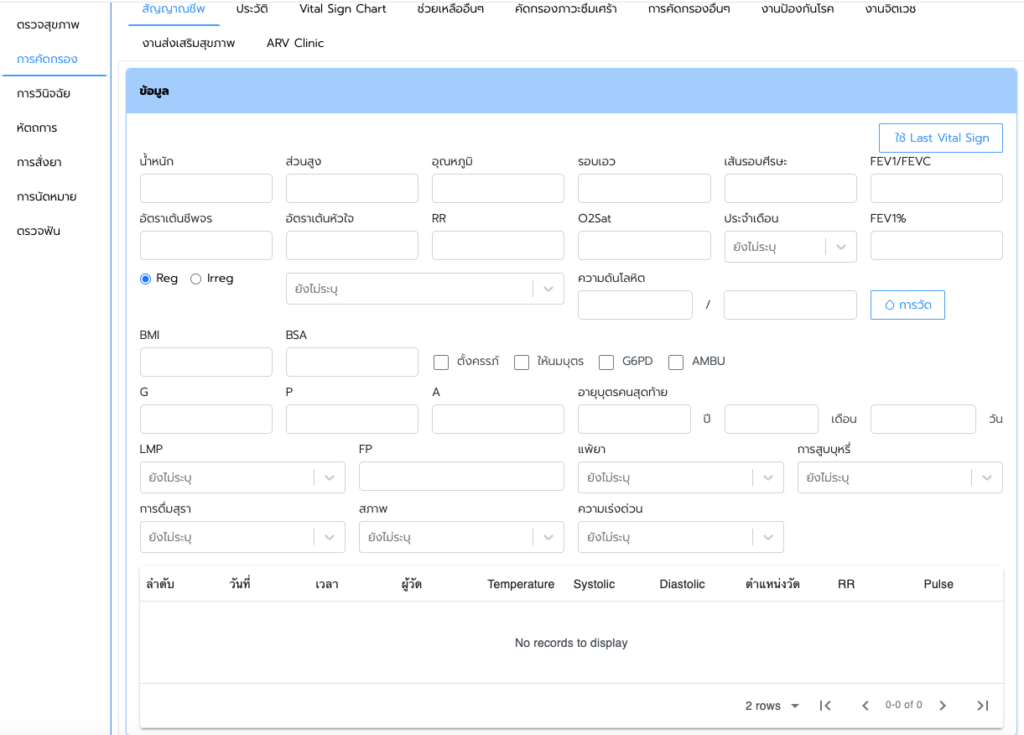Check the ตั้งครรภ์ checkbox
The width and height of the screenshot is (1024, 735).
[441, 362]
